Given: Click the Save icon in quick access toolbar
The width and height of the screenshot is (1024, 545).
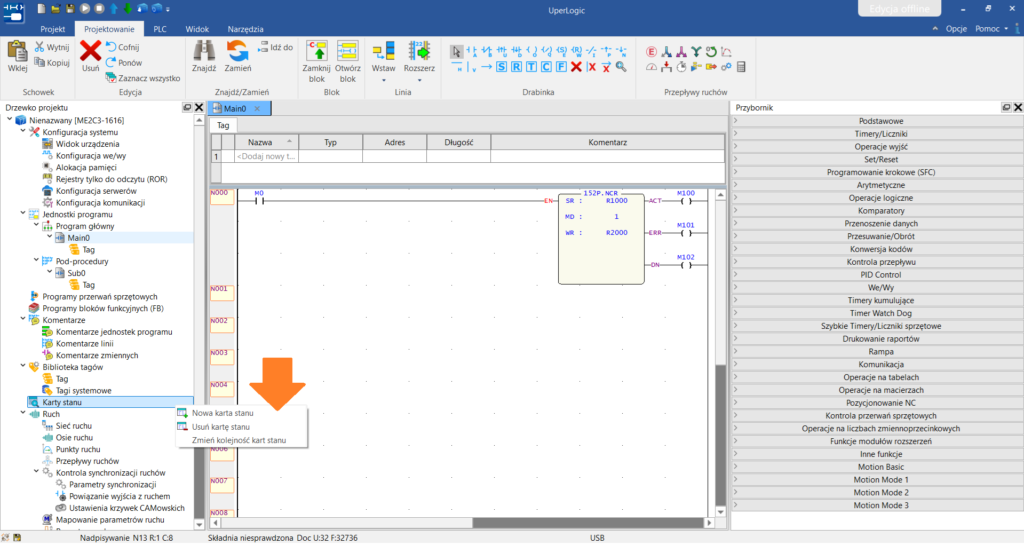Looking at the screenshot, I should [71, 8].
